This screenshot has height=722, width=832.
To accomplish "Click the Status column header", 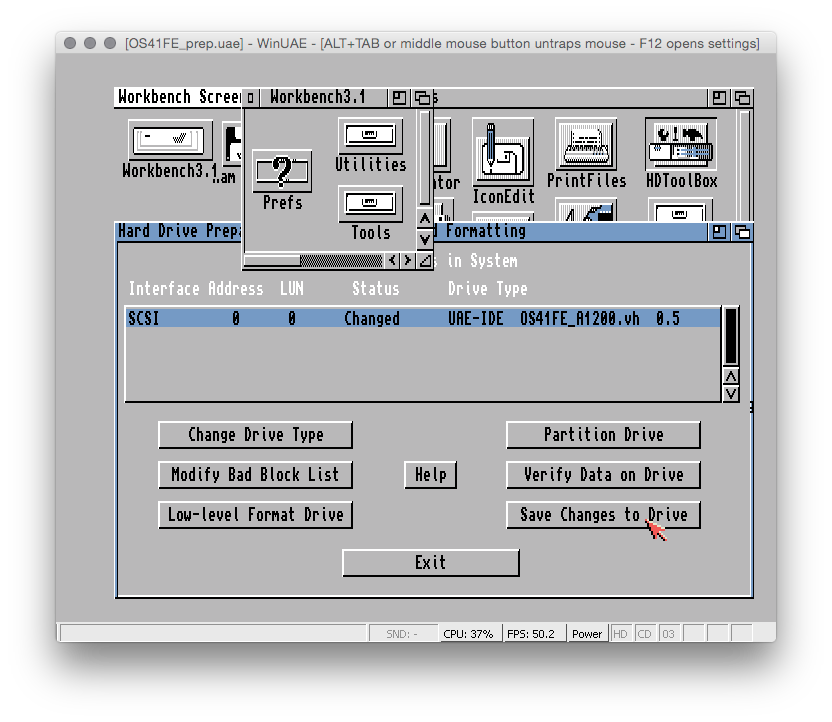I will click(376, 289).
